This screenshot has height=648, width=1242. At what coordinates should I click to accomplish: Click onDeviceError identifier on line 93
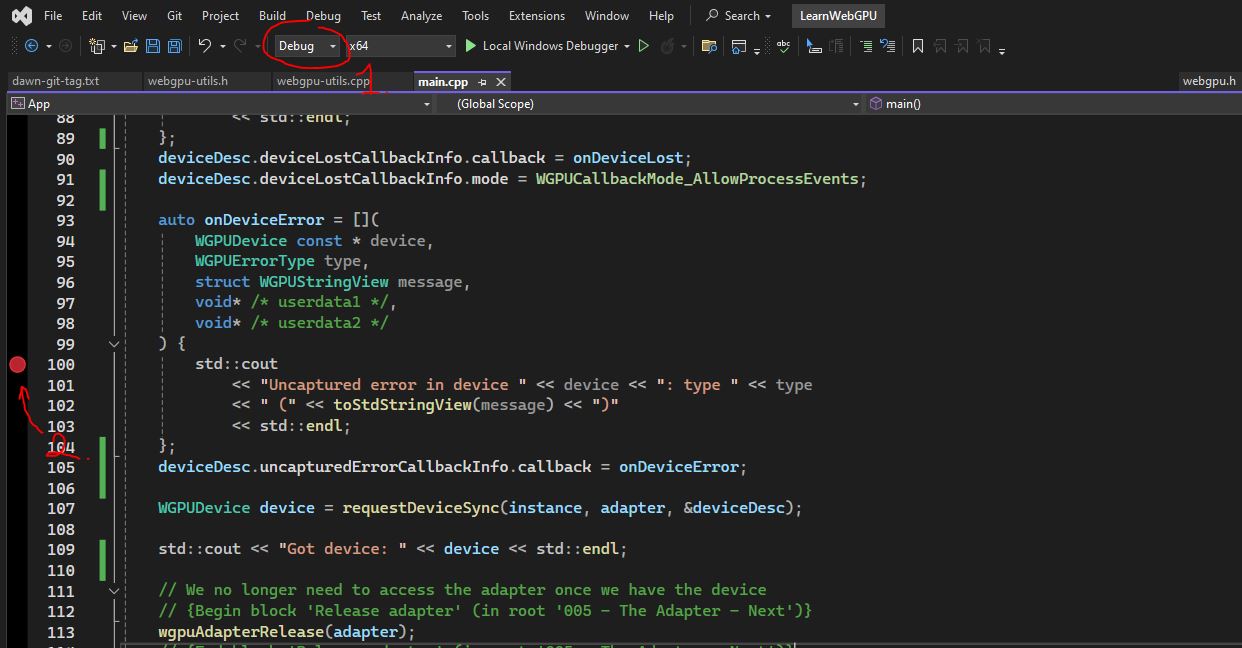pyautogui.click(x=264, y=220)
